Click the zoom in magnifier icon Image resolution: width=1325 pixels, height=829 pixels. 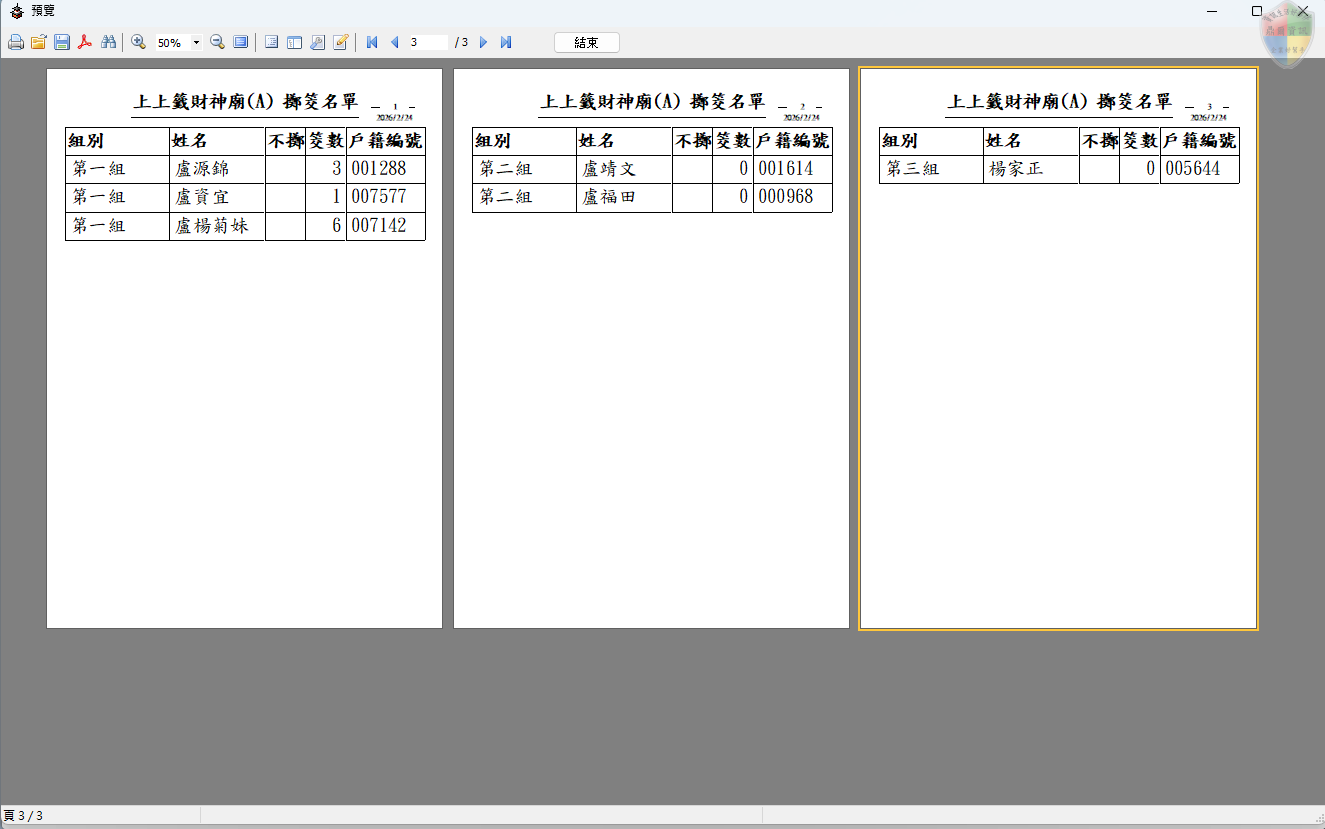[x=139, y=42]
